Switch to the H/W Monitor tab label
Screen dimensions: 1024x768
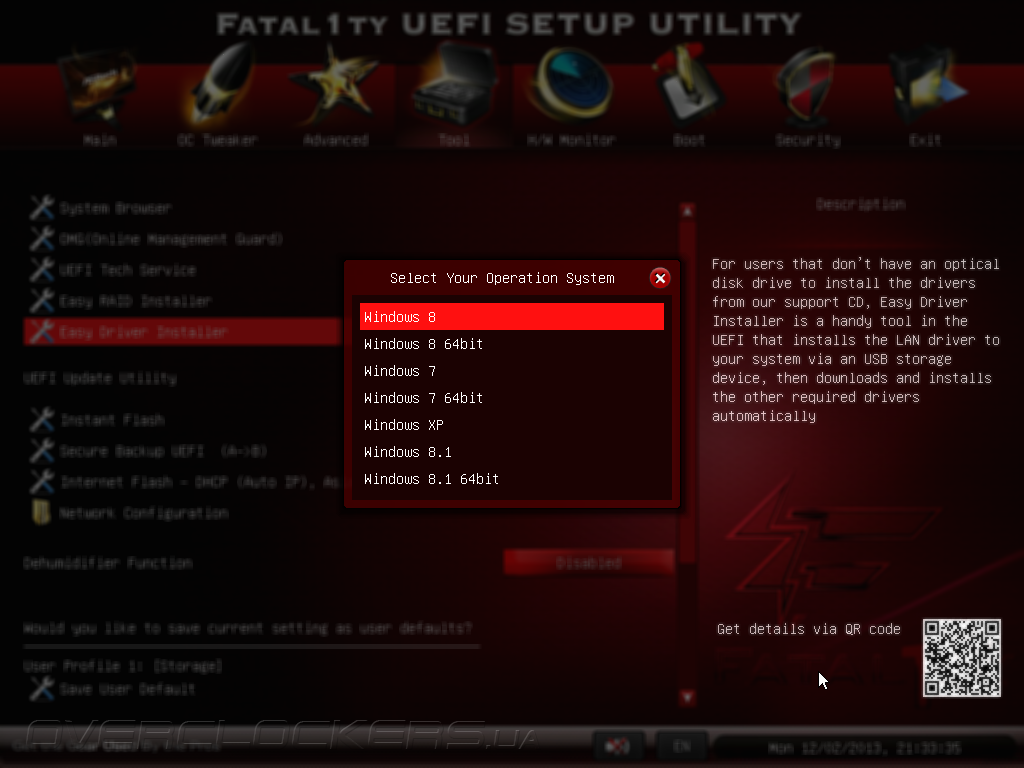[571, 140]
